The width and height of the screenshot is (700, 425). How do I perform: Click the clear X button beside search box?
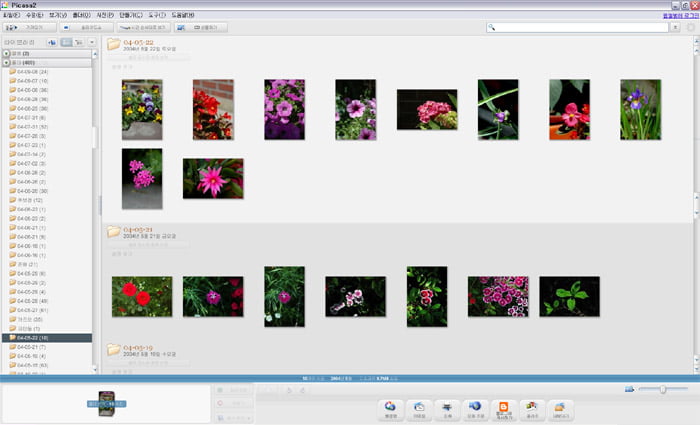tap(675, 27)
